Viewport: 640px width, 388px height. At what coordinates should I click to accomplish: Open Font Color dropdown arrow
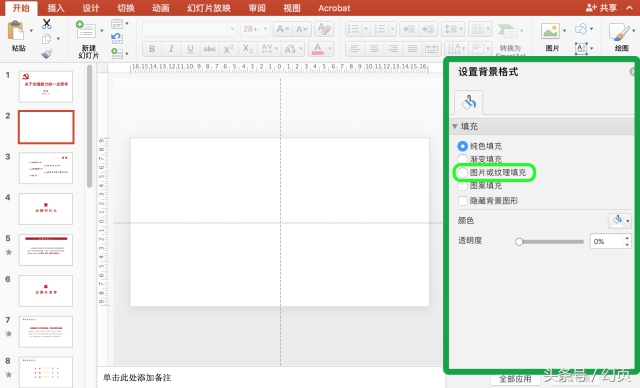330,49
